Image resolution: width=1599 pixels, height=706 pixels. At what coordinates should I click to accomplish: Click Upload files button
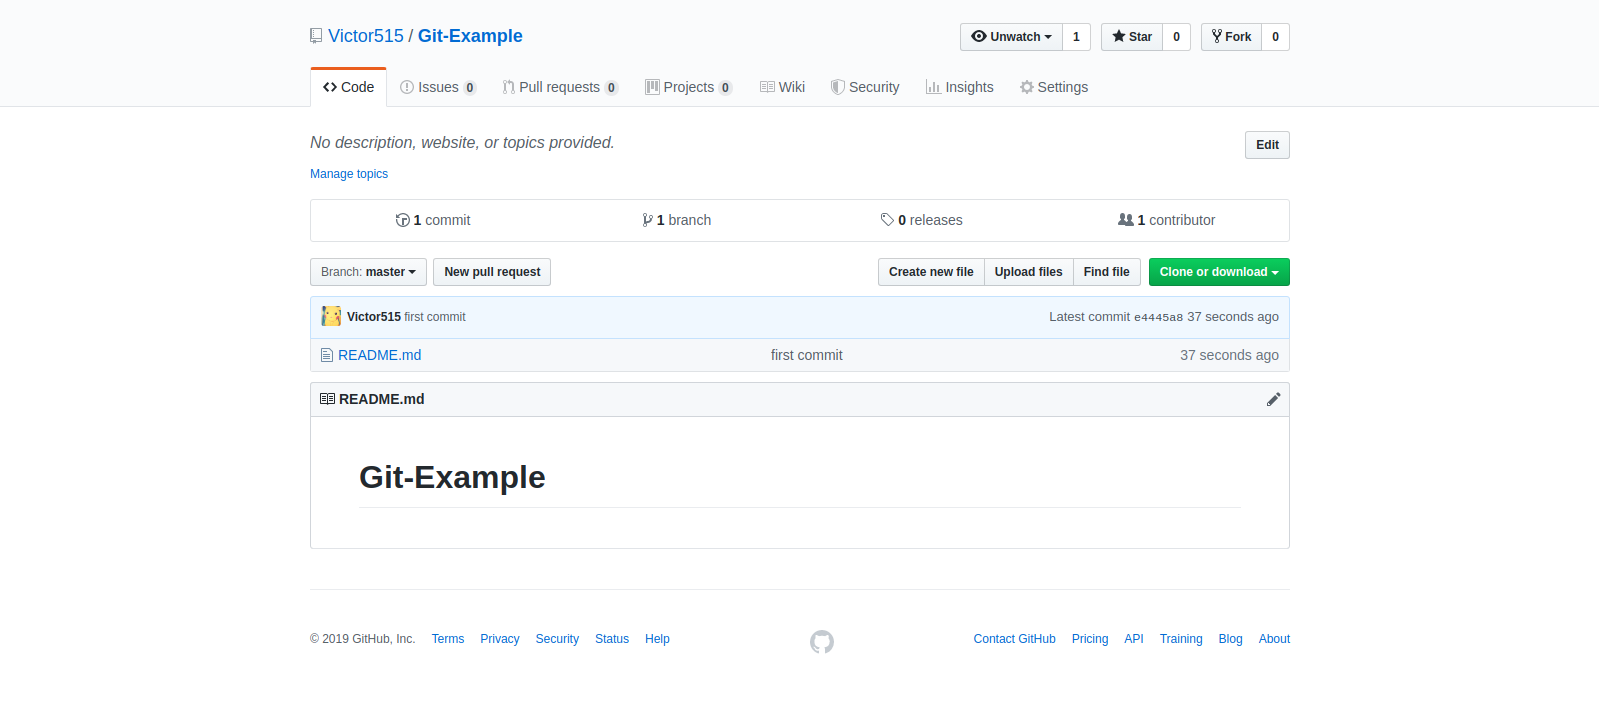coord(1028,272)
